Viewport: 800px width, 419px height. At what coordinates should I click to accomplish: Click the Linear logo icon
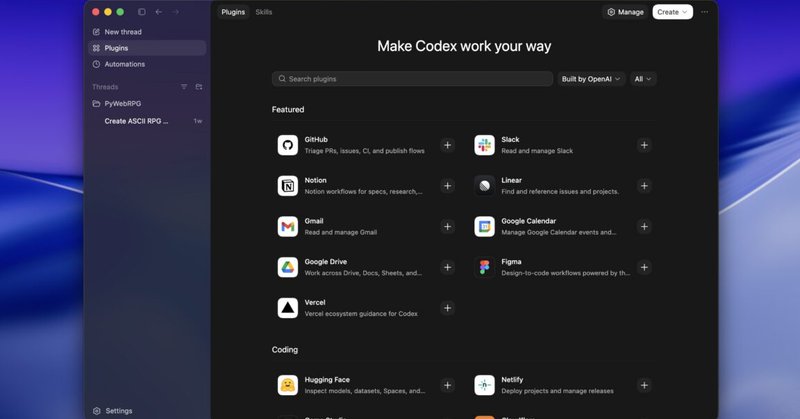pyautogui.click(x=484, y=186)
